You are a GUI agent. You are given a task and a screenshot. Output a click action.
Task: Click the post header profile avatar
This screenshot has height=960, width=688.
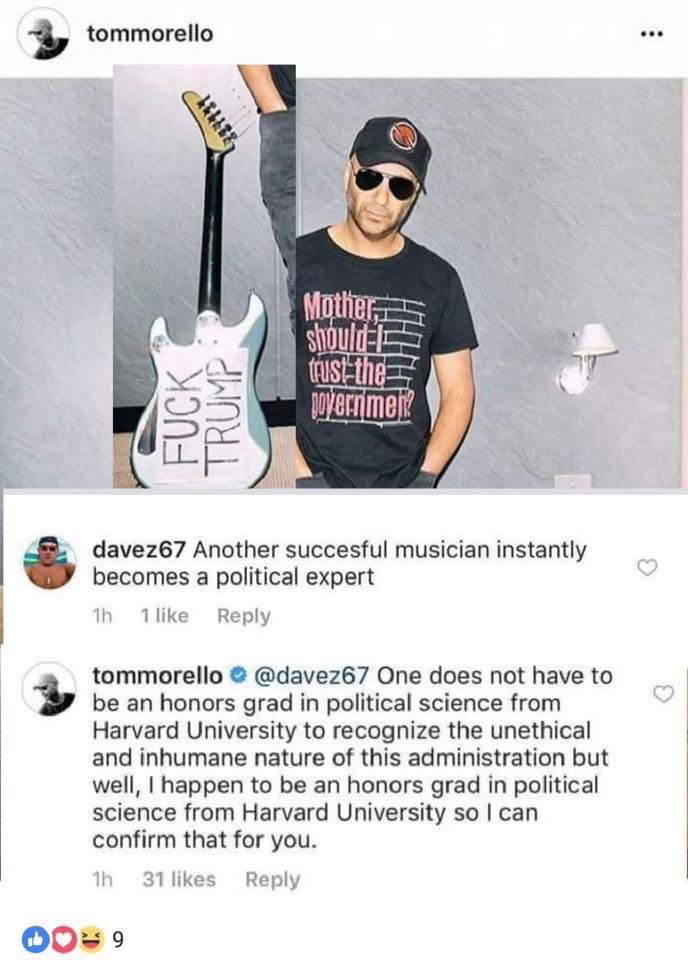(44, 35)
